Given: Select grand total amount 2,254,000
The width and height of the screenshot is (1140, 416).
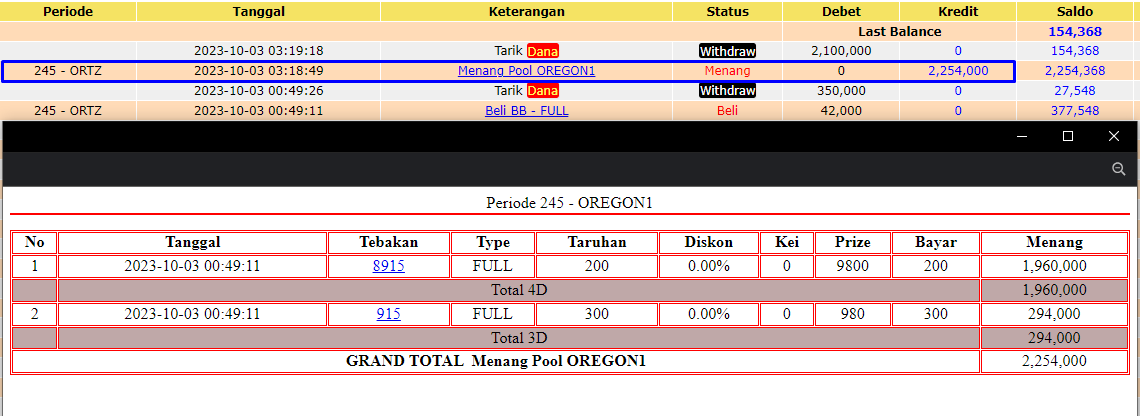Looking at the screenshot, I should 1054,361.
